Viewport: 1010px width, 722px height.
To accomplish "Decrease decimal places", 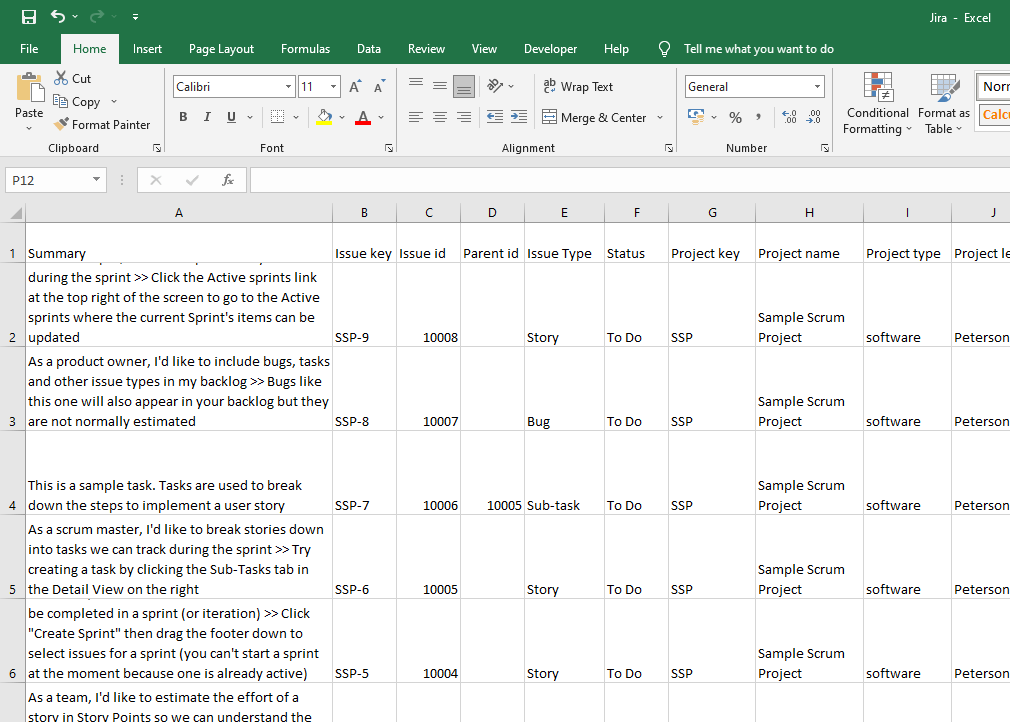I will pyautogui.click(x=814, y=117).
